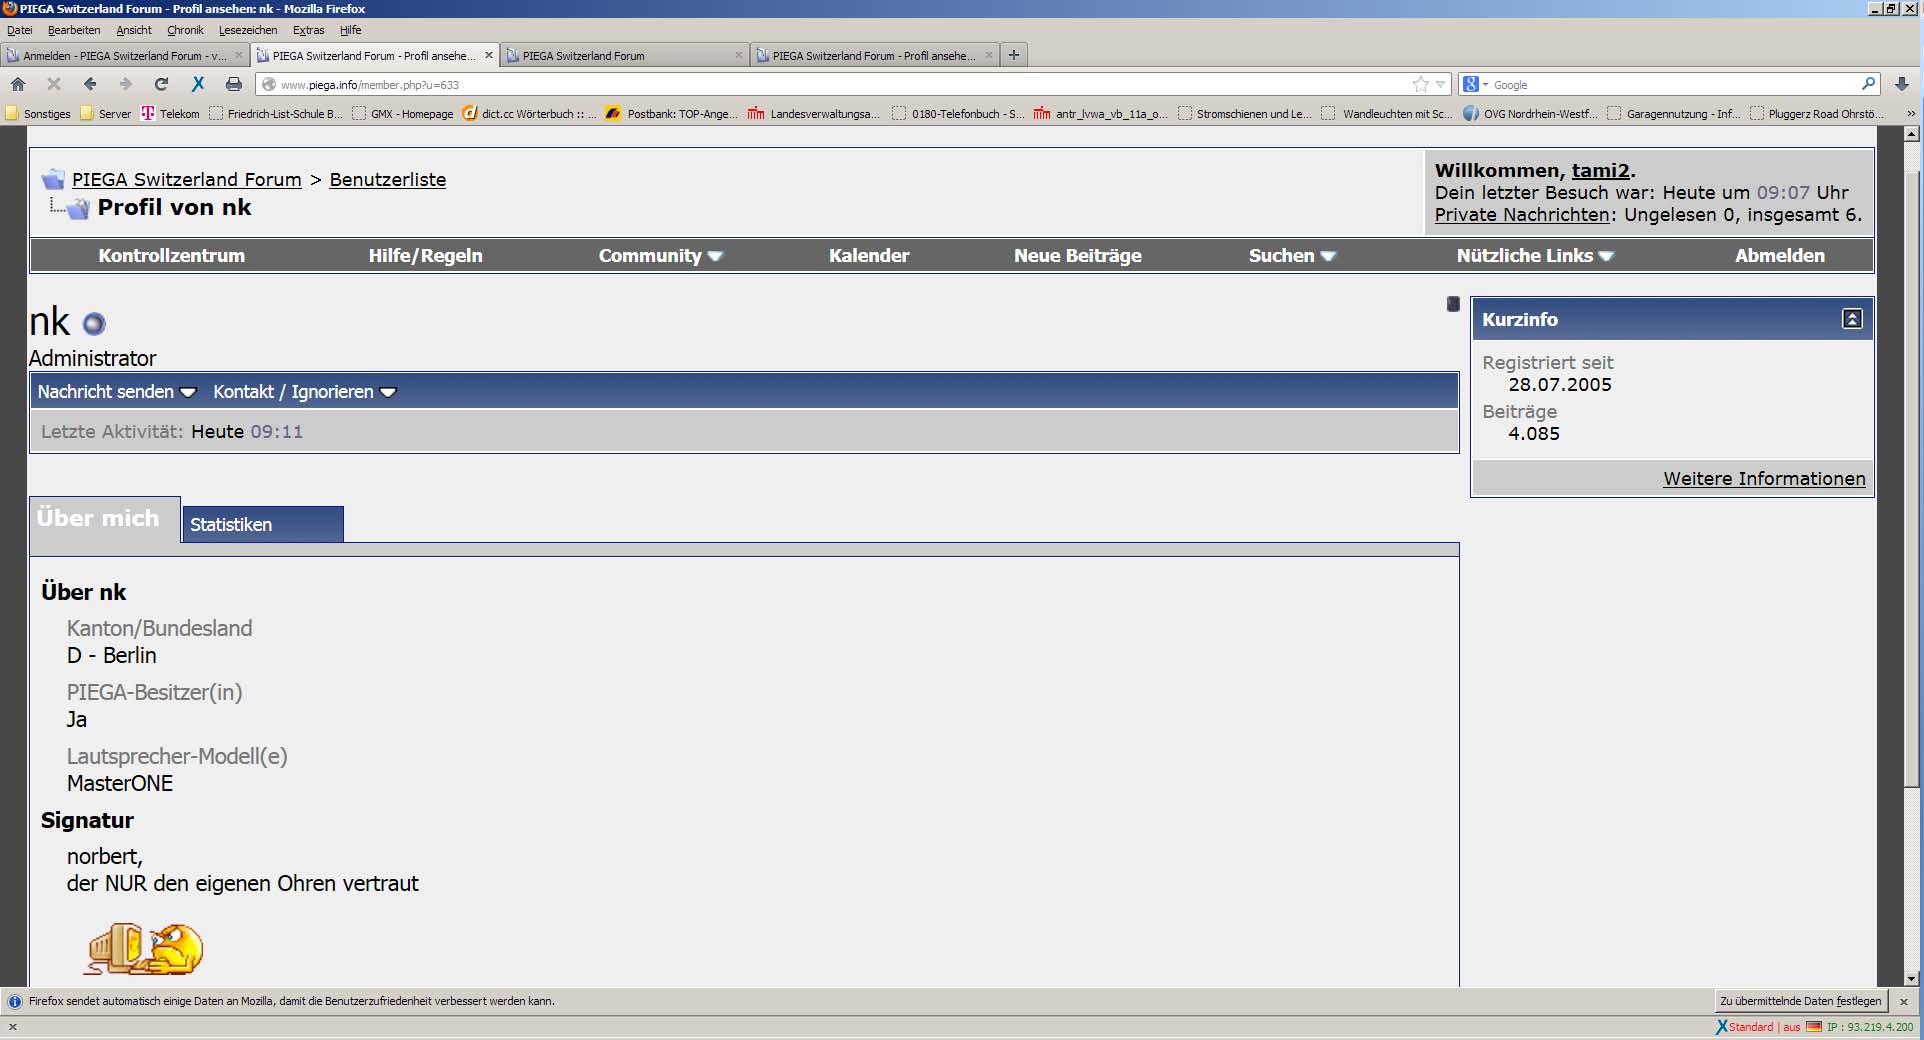
Task: Click the magnifier icon in Google search box
Action: pos(1868,85)
